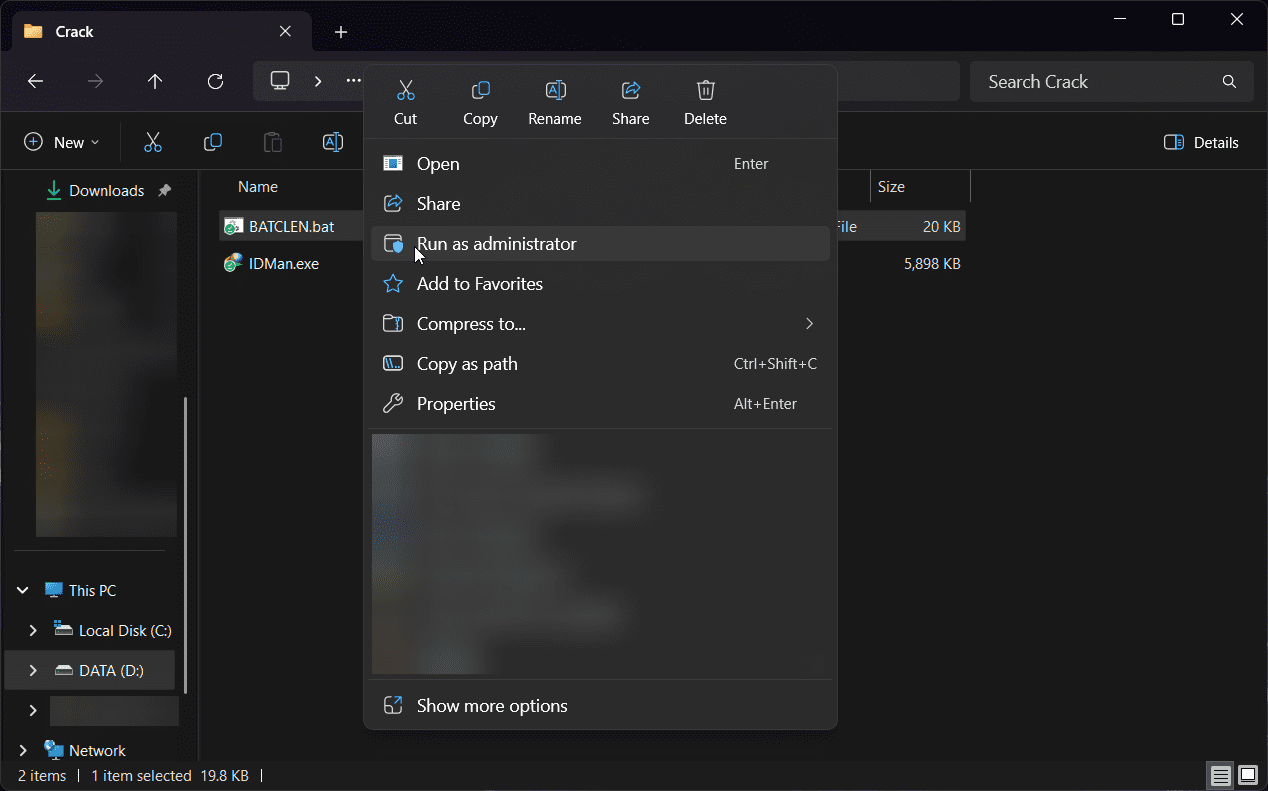Open the Compress to submenu
This screenshot has height=791, width=1268.
pos(600,324)
